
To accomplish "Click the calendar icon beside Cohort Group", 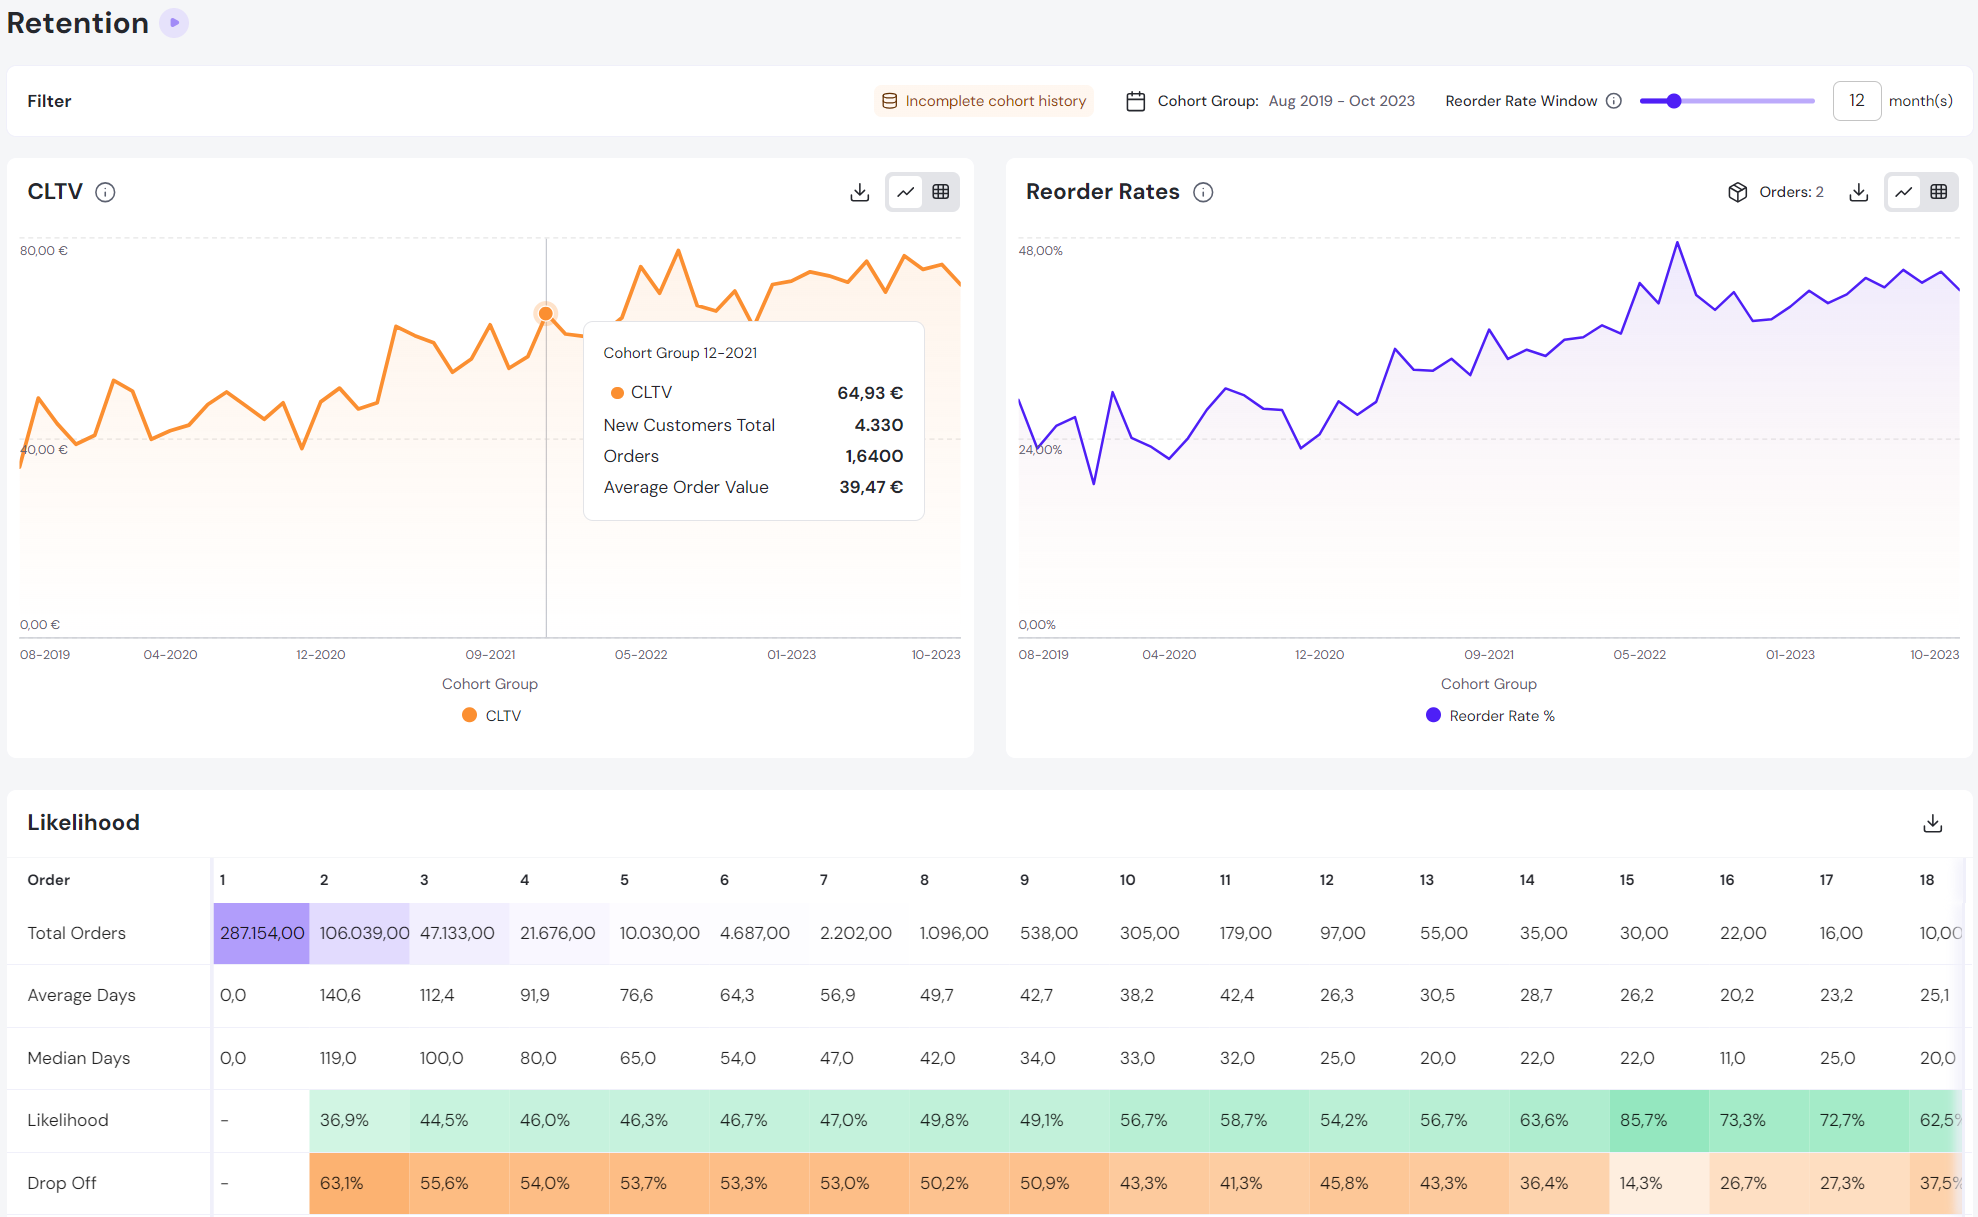I will pos(1135,101).
